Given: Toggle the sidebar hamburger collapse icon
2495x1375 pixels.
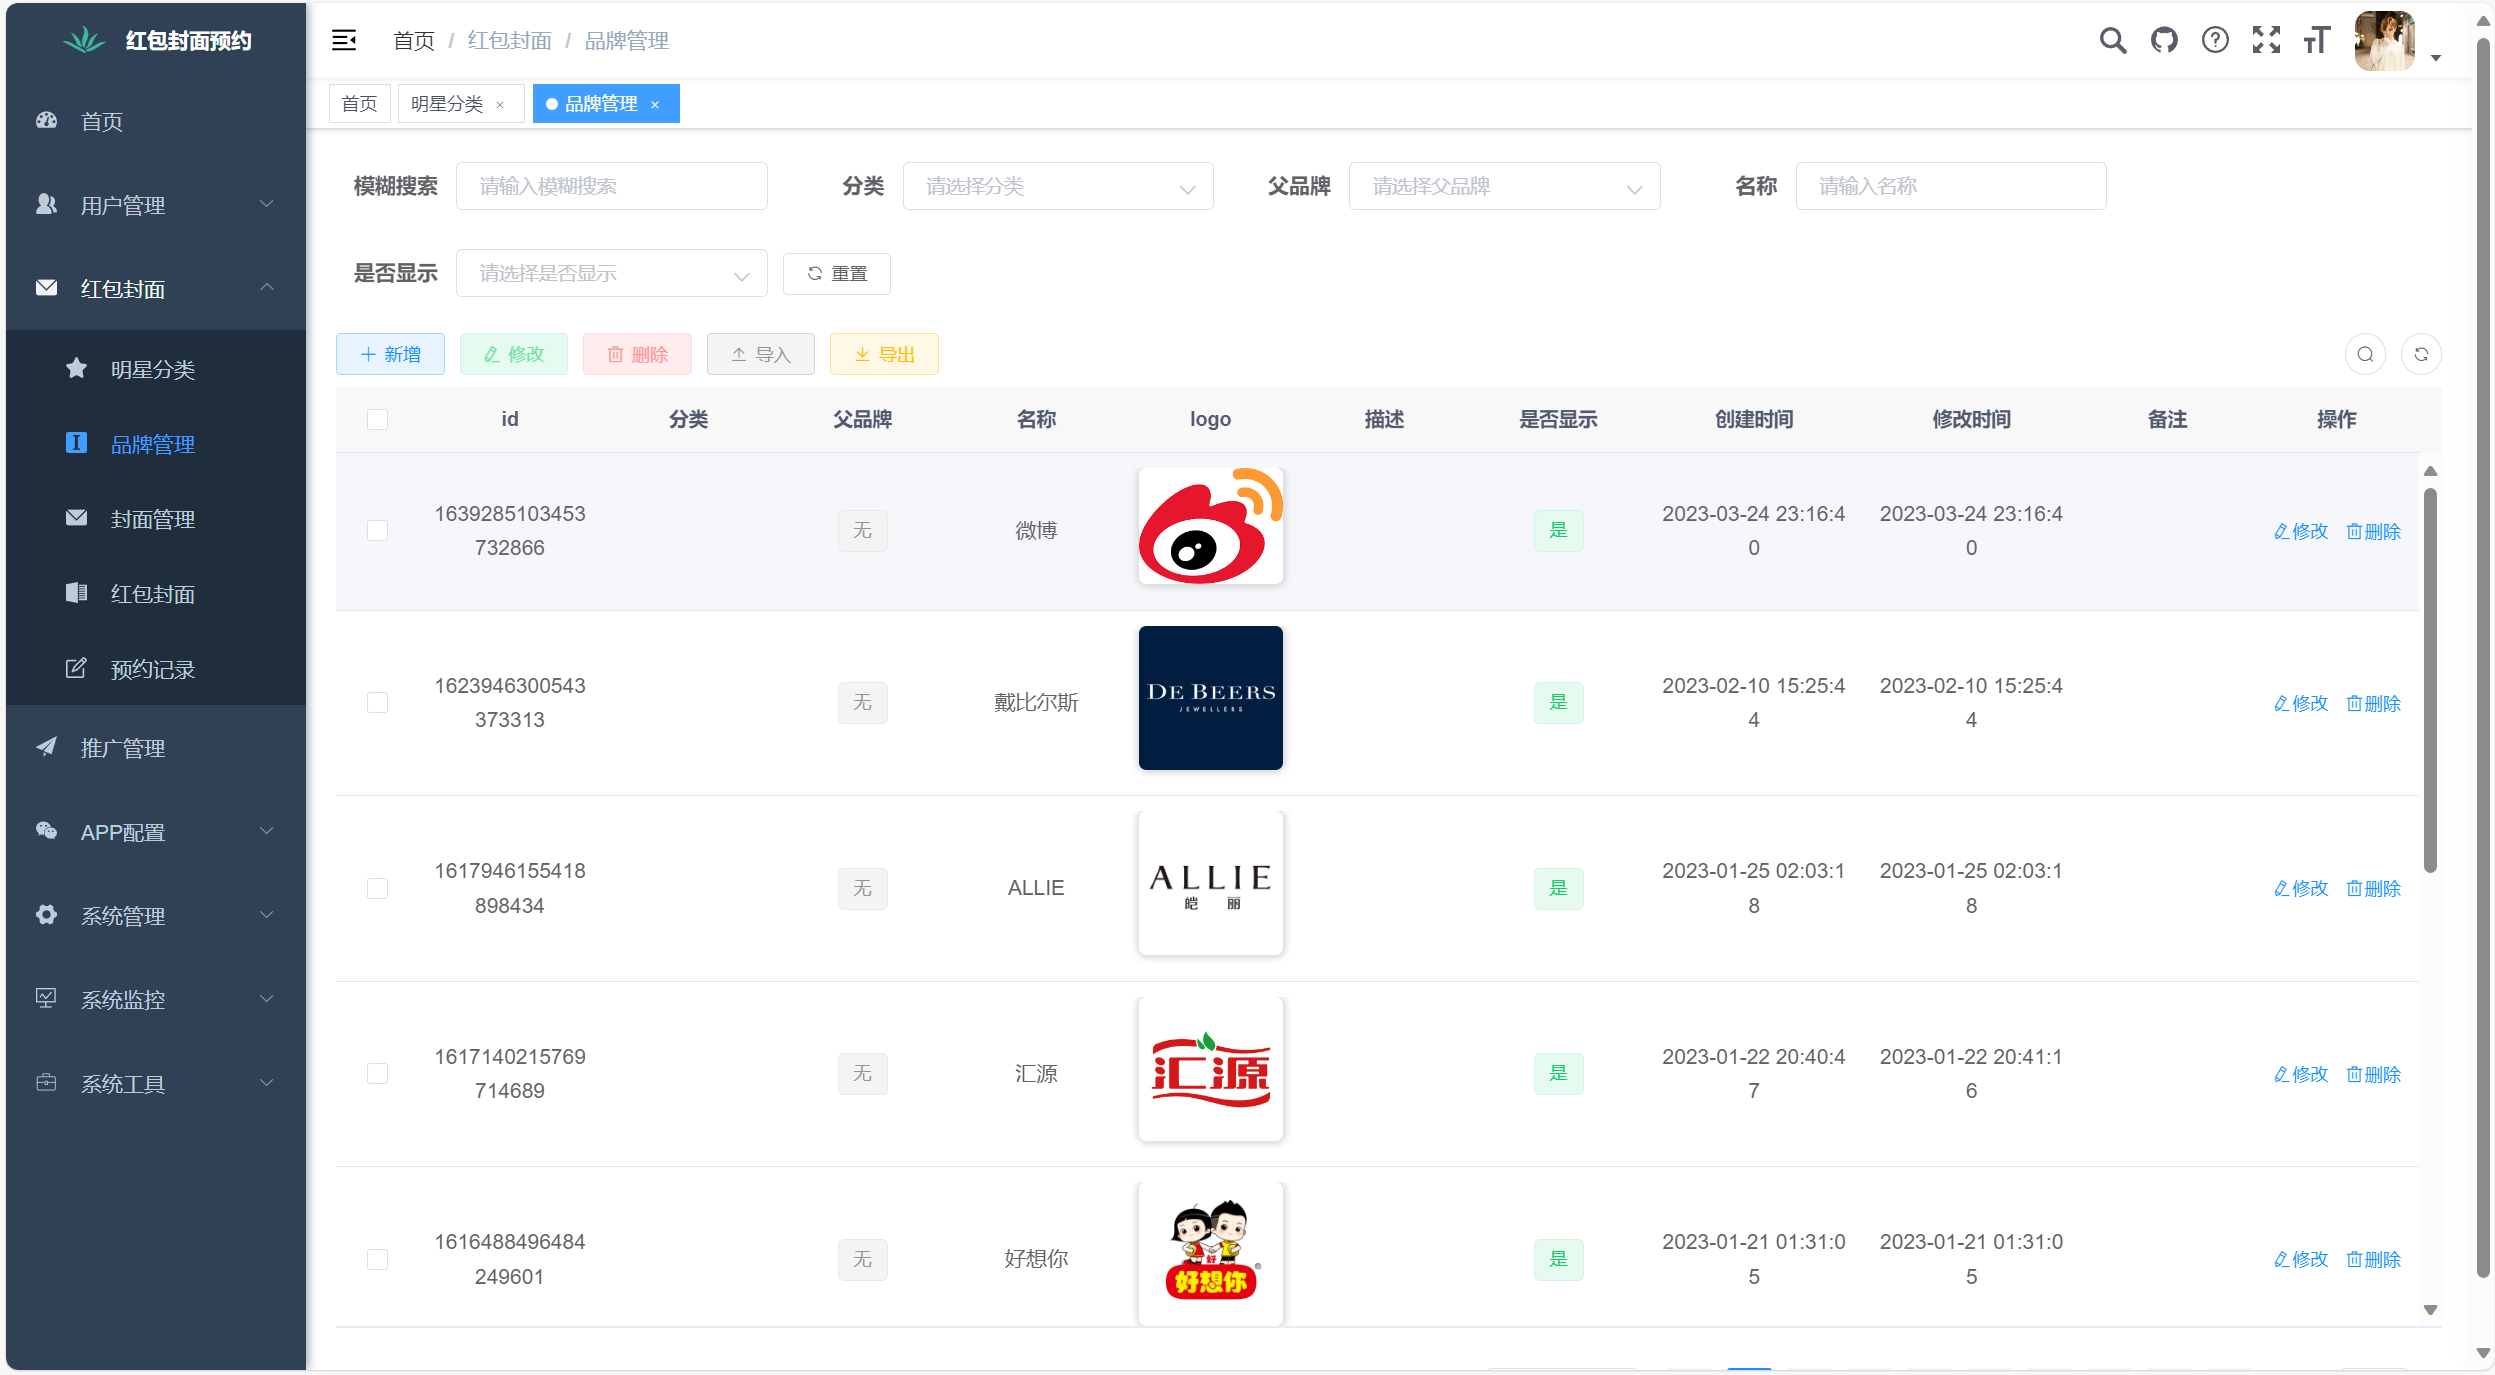Looking at the screenshot, I should pos(344,40).
